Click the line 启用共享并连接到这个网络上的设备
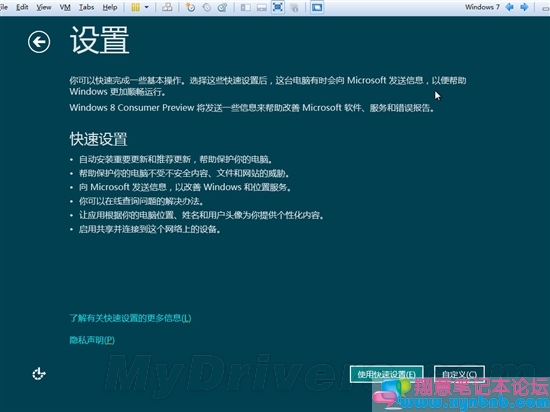This screenshot has width=550, height=412. coord(149,229)
